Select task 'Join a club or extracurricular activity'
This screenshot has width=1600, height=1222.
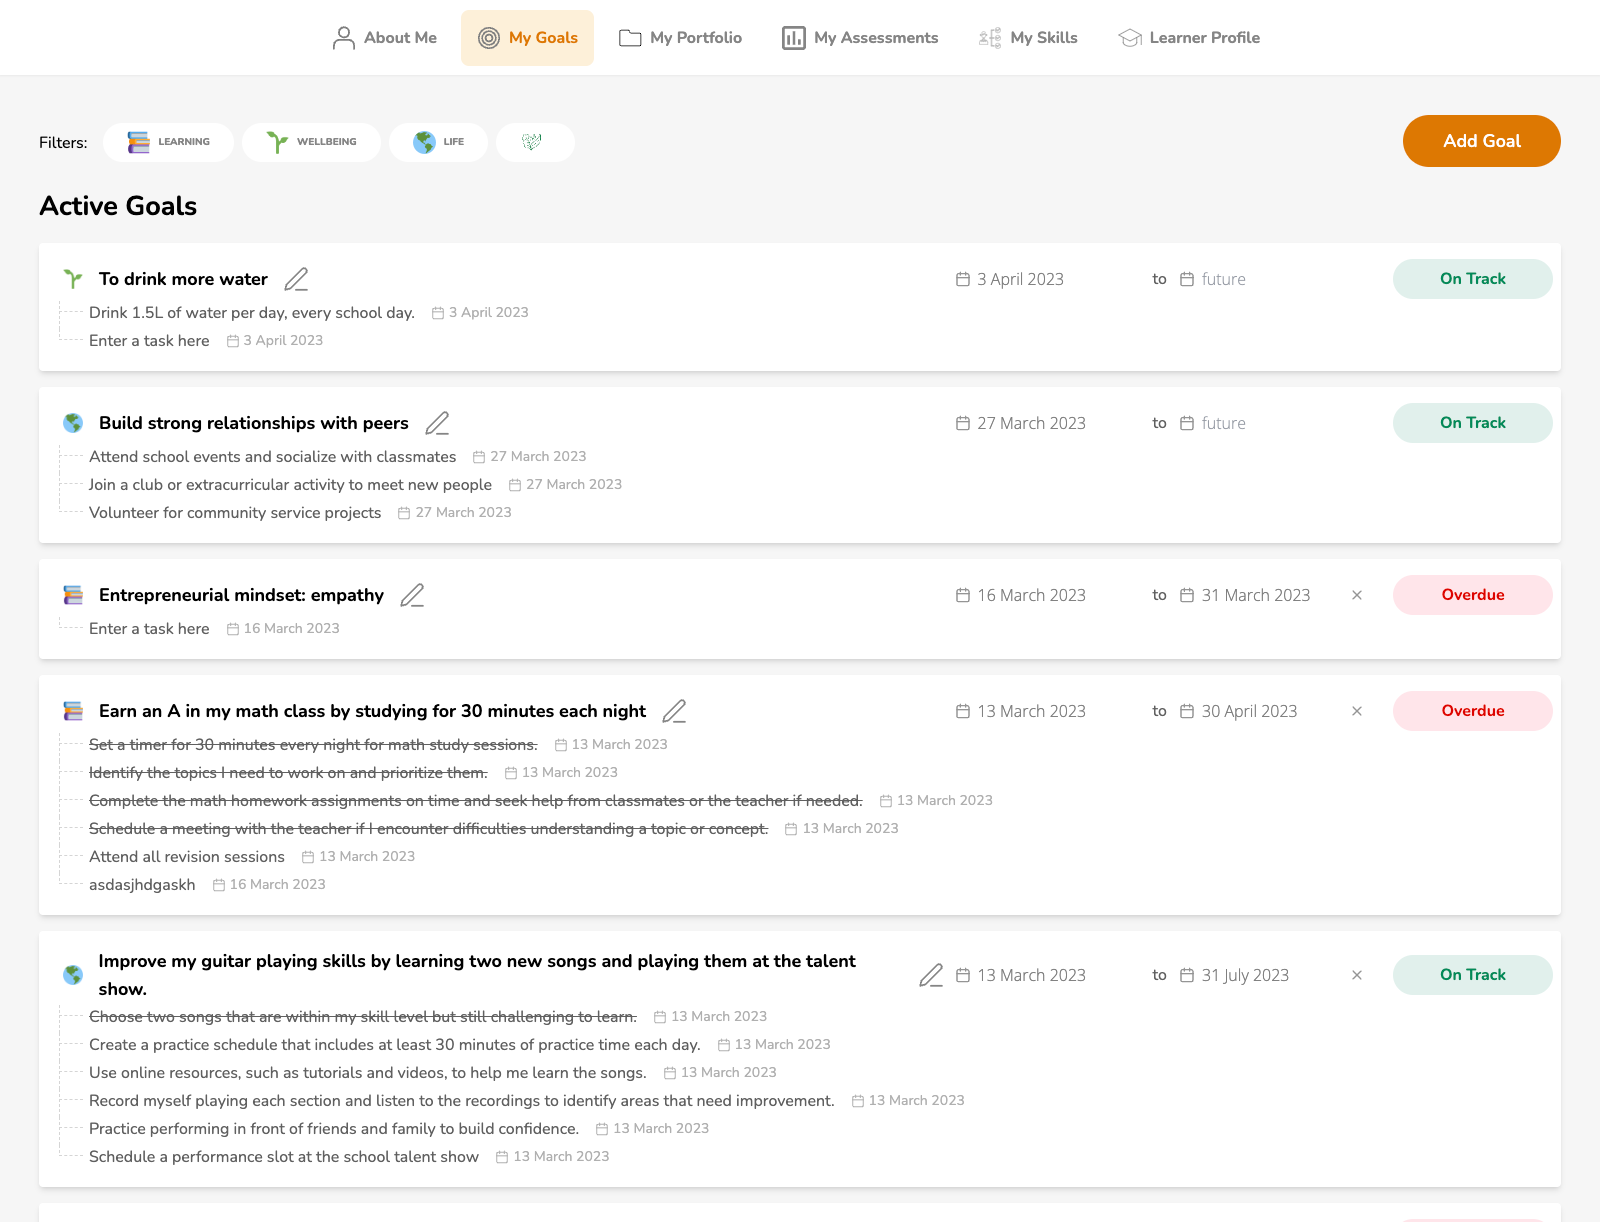(x=290, y=485)
